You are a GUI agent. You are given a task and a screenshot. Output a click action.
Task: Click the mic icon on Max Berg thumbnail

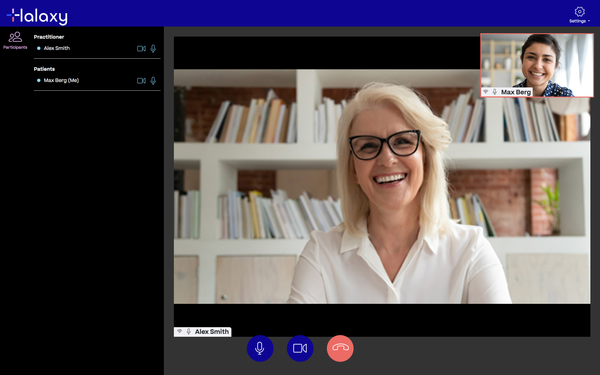click(494, 92)
